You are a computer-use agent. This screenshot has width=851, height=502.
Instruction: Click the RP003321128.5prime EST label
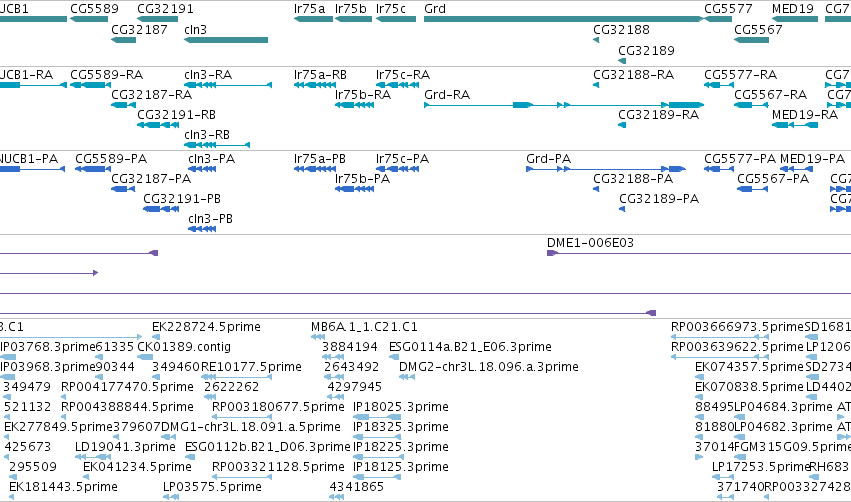point(278,467)
